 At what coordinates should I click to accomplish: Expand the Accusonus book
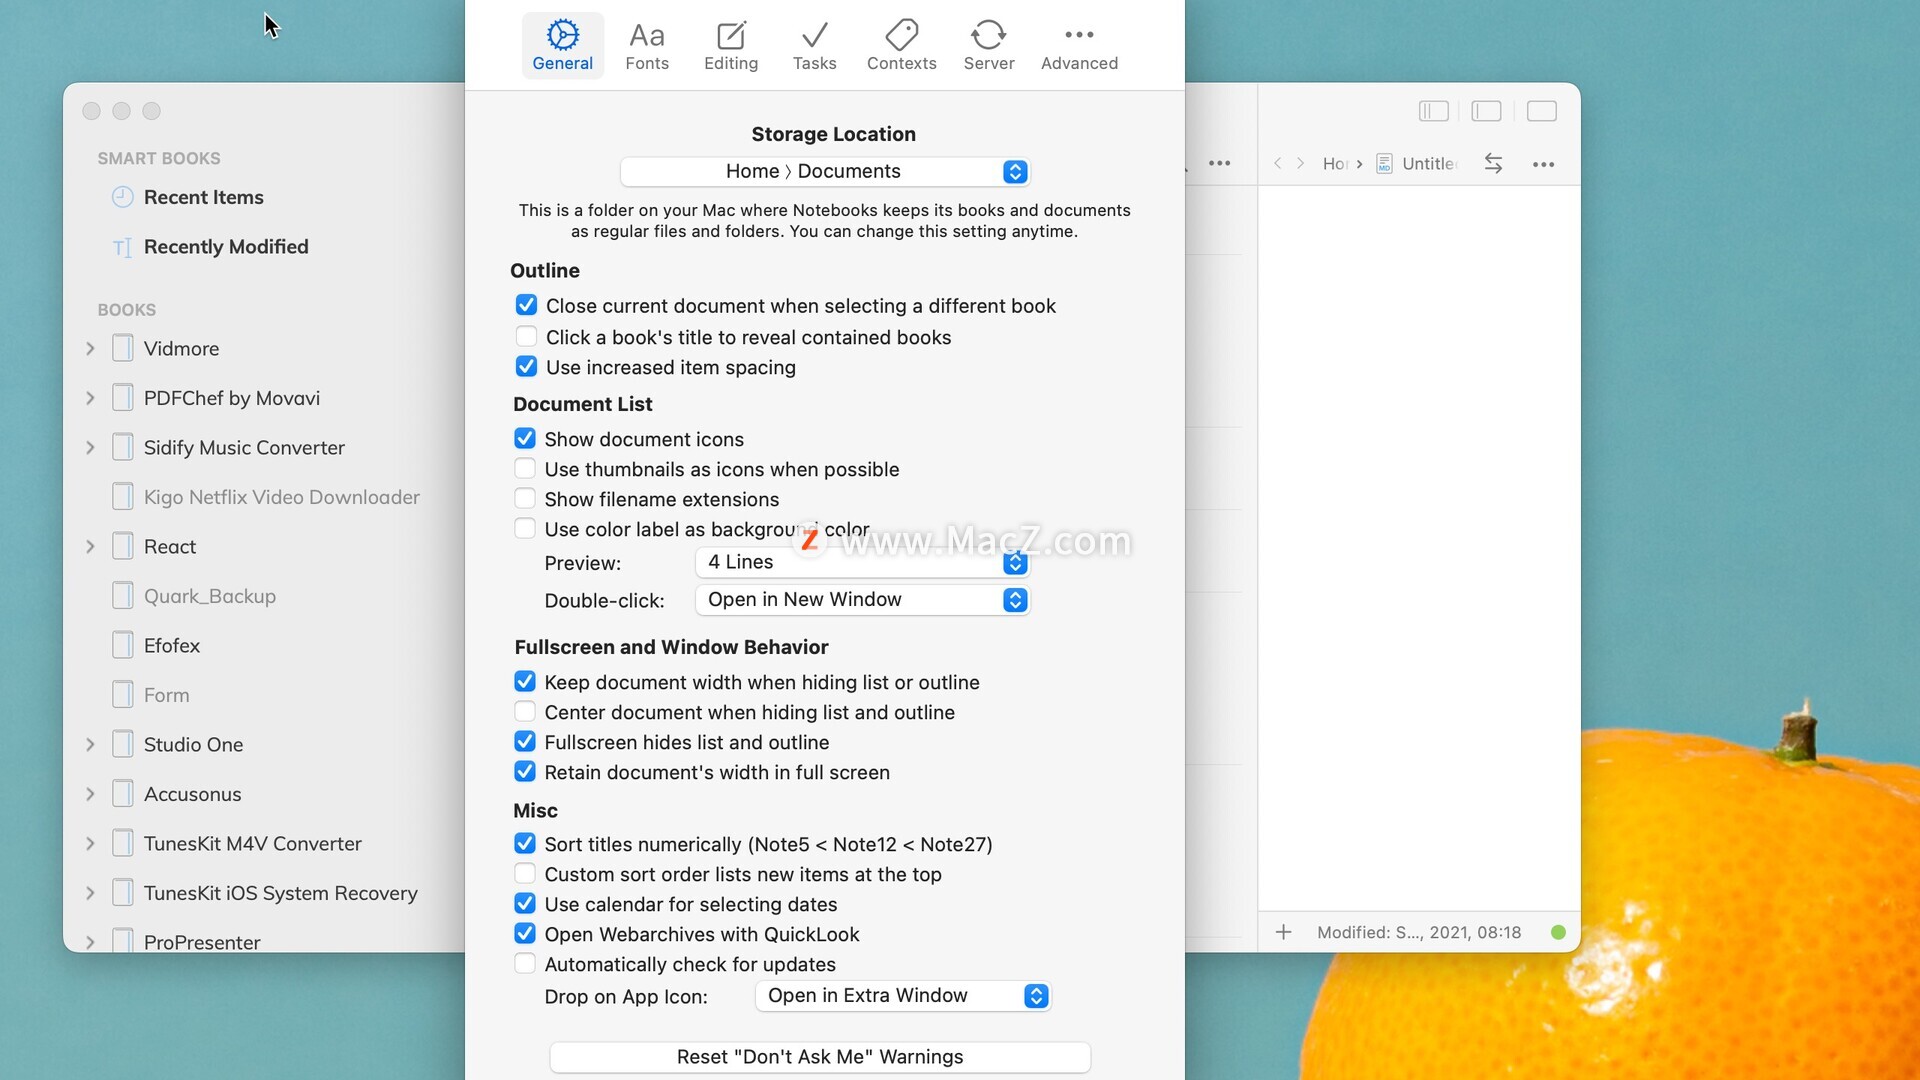point(90,794)
